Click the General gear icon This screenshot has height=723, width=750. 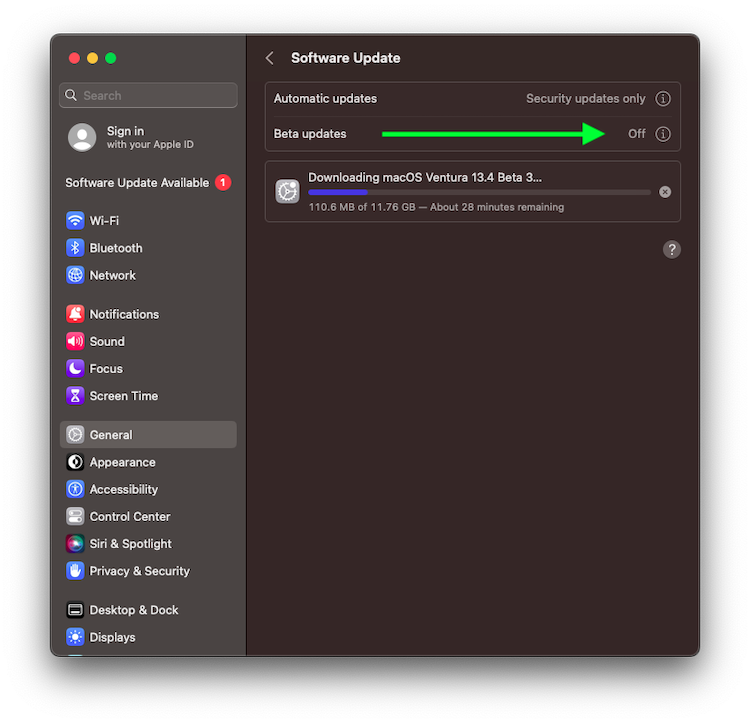tap(75, 434)
